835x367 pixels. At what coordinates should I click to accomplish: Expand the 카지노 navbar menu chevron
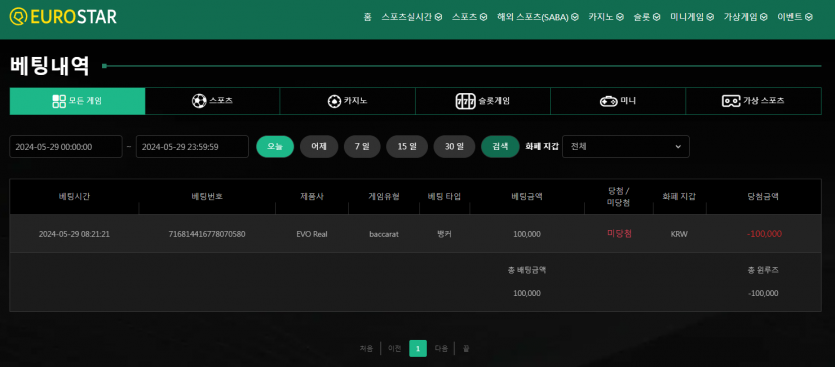point(620,17)
